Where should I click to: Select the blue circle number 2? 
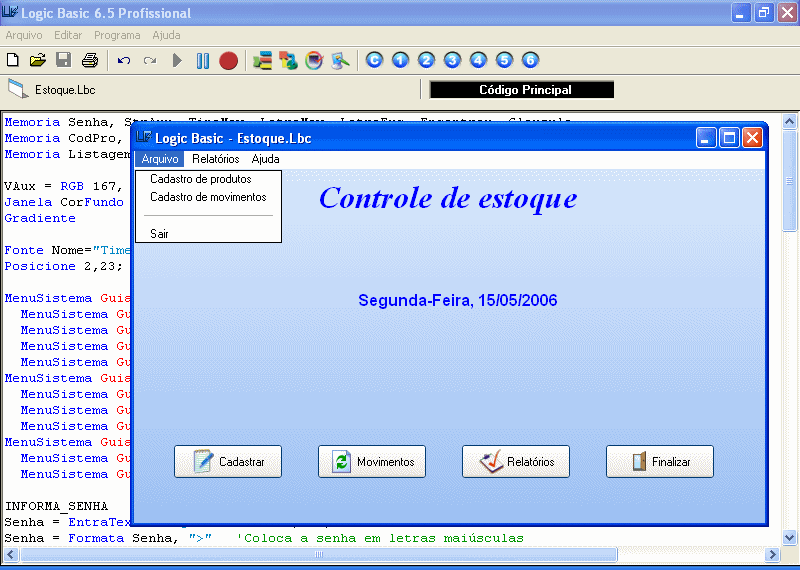pyautogui.click(x=426, y=60)
